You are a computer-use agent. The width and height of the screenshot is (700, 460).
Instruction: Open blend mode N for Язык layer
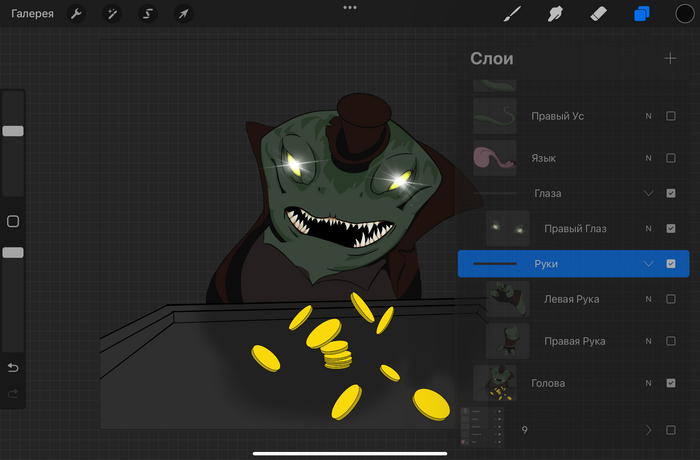(648, 158)
